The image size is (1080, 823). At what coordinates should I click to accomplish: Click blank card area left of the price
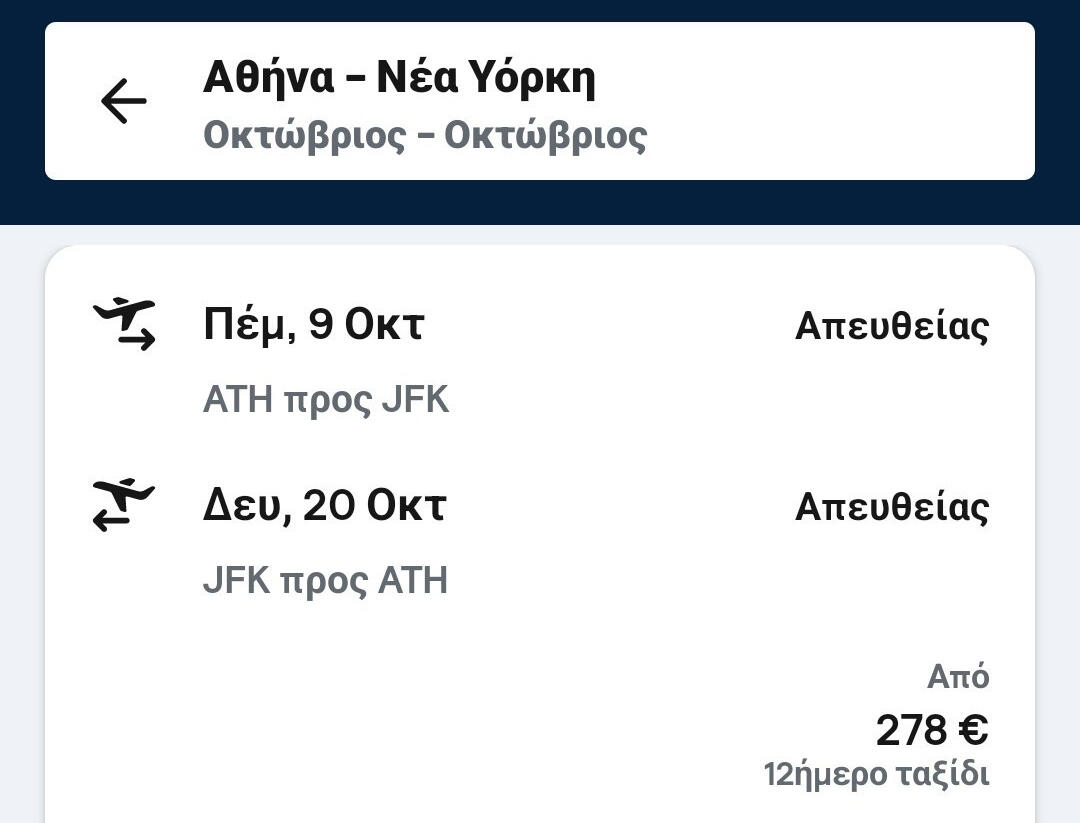[400, 720]
